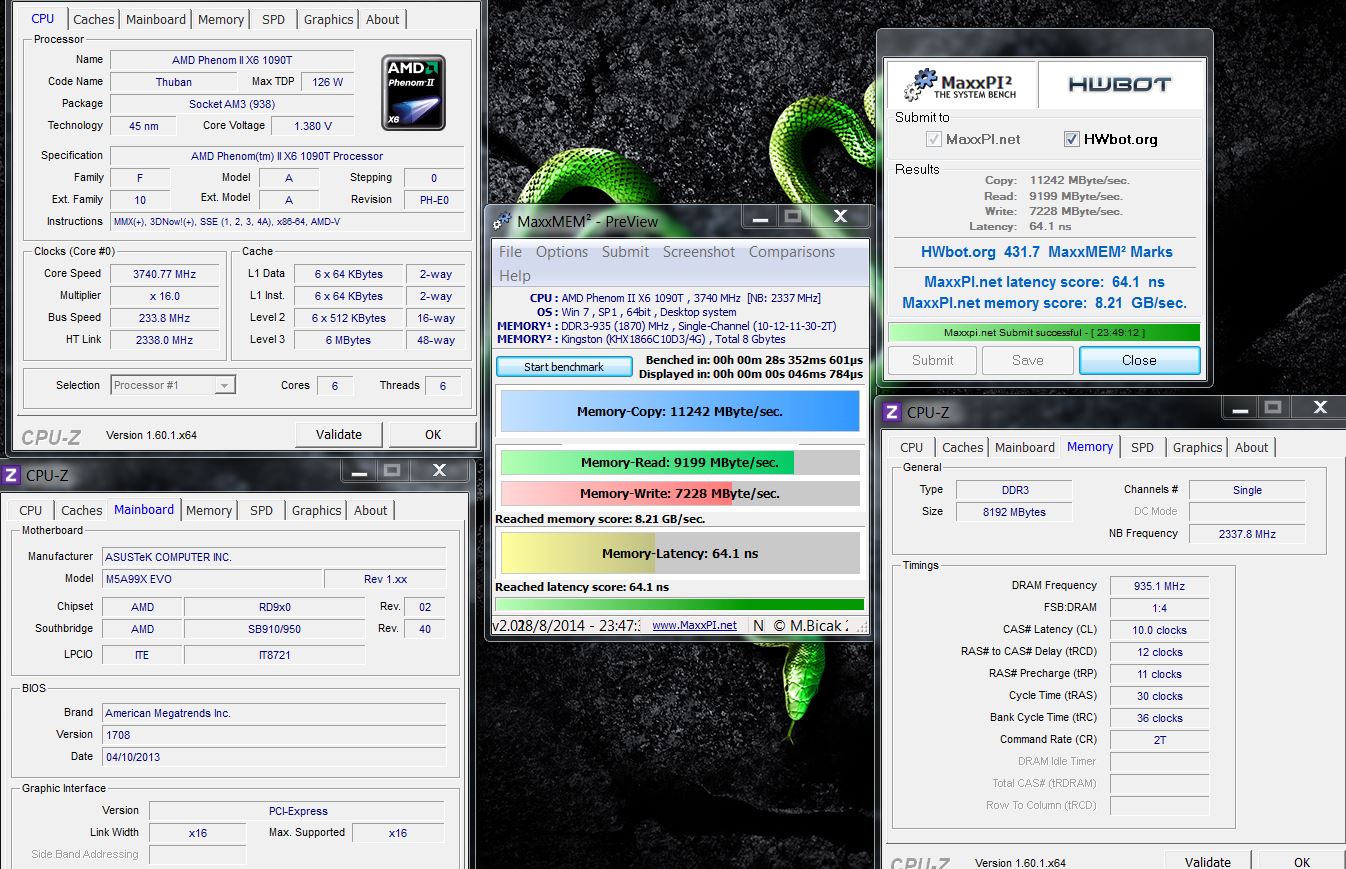
Task: Click OK in CPU-Z Memory window
Action: pyautogui.click(x=1301, y=861)
